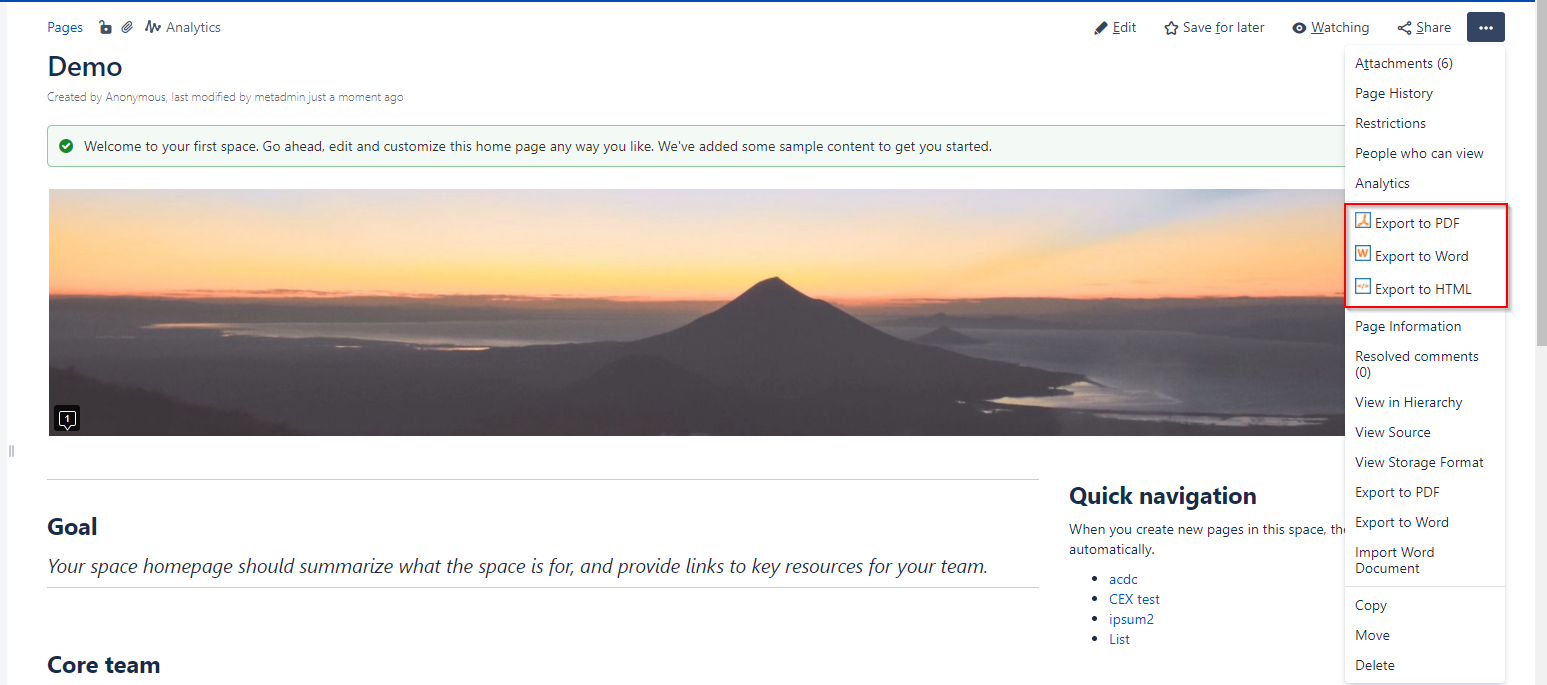Viewport: 1547px width, 685px height.
Task: Click the Share button label
Action: (1433, 28)
